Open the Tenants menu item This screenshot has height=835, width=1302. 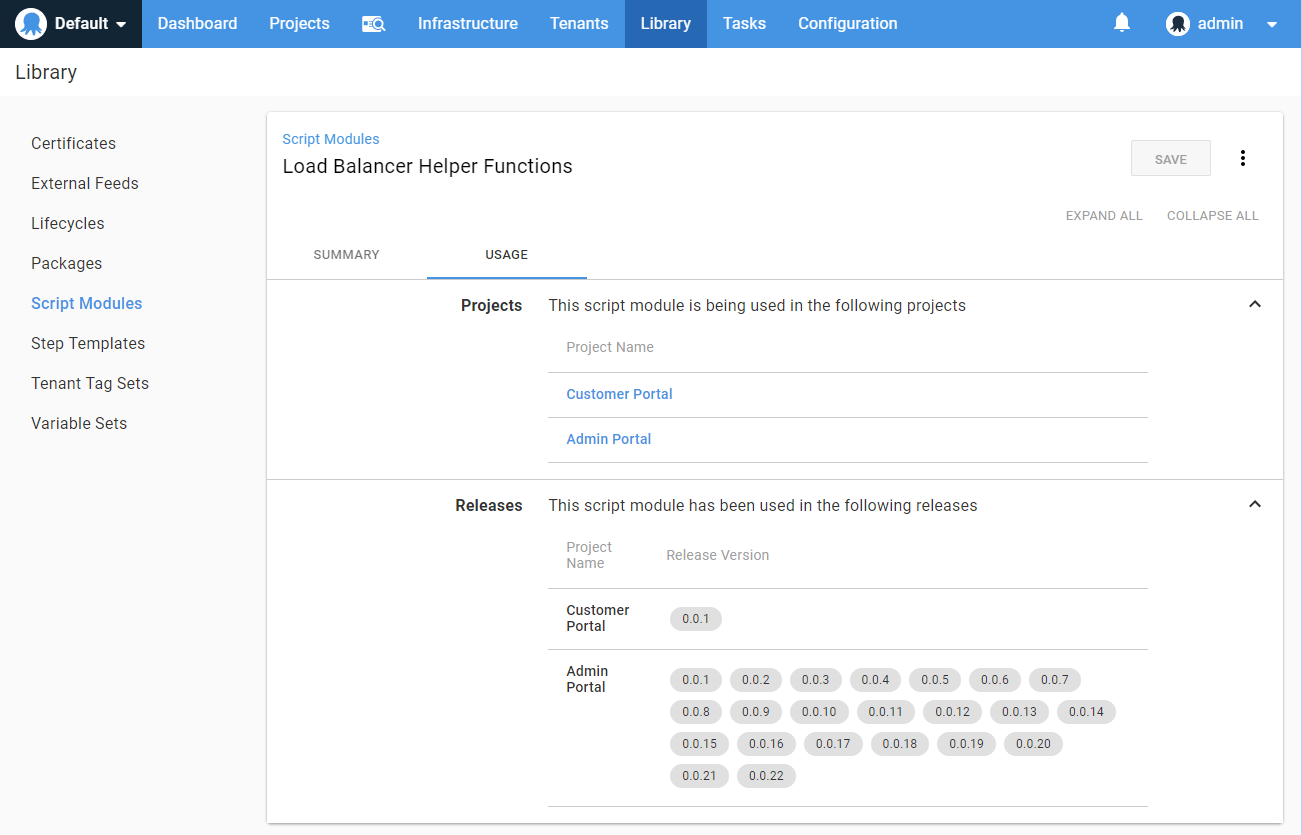579,23
